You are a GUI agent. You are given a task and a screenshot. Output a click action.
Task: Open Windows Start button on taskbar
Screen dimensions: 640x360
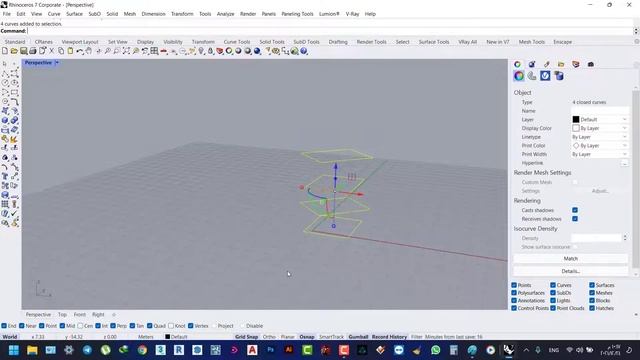point(14,350)
